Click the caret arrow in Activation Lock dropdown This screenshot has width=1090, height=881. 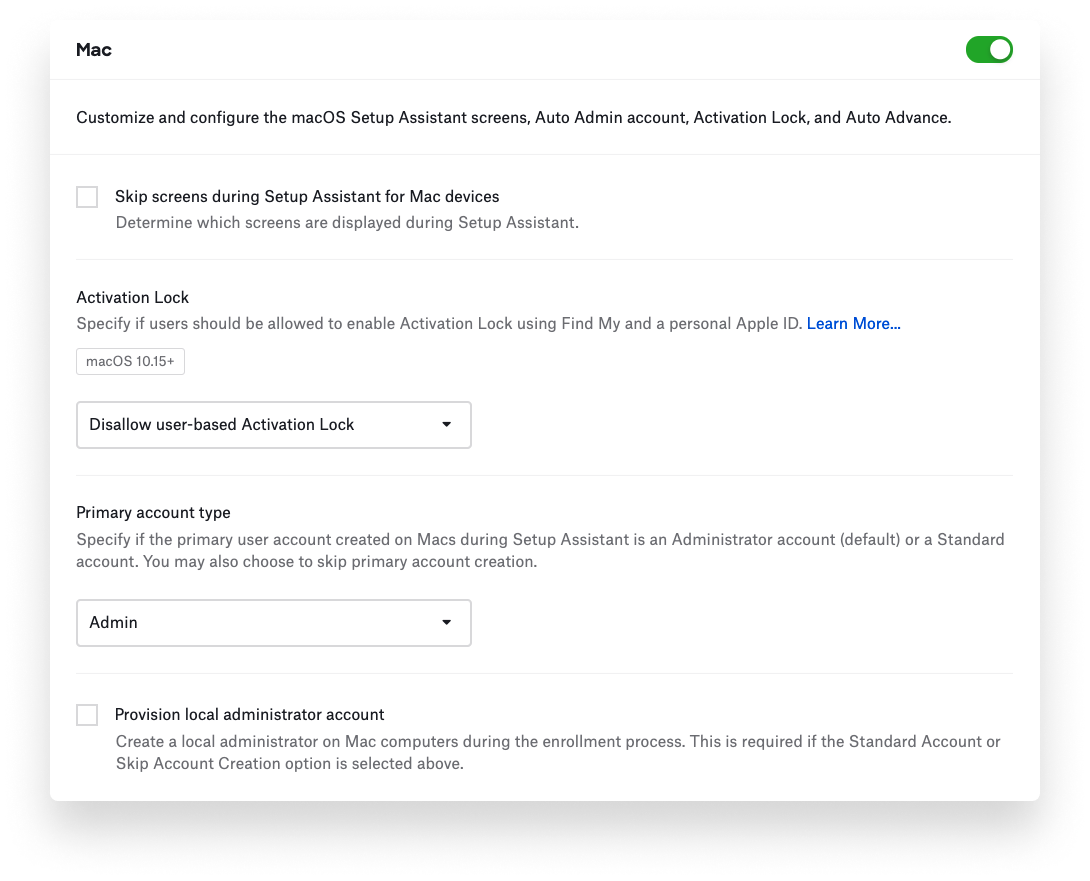447,425
